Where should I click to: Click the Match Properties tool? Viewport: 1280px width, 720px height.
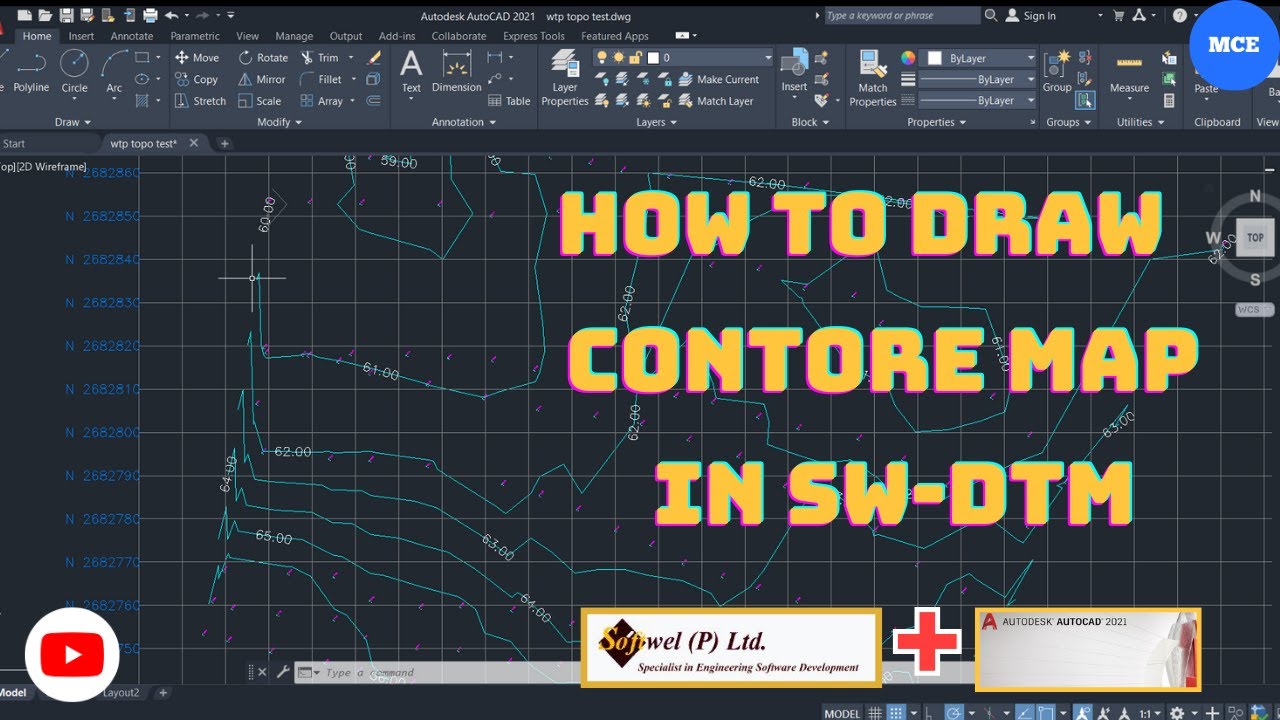pos(873,78)
